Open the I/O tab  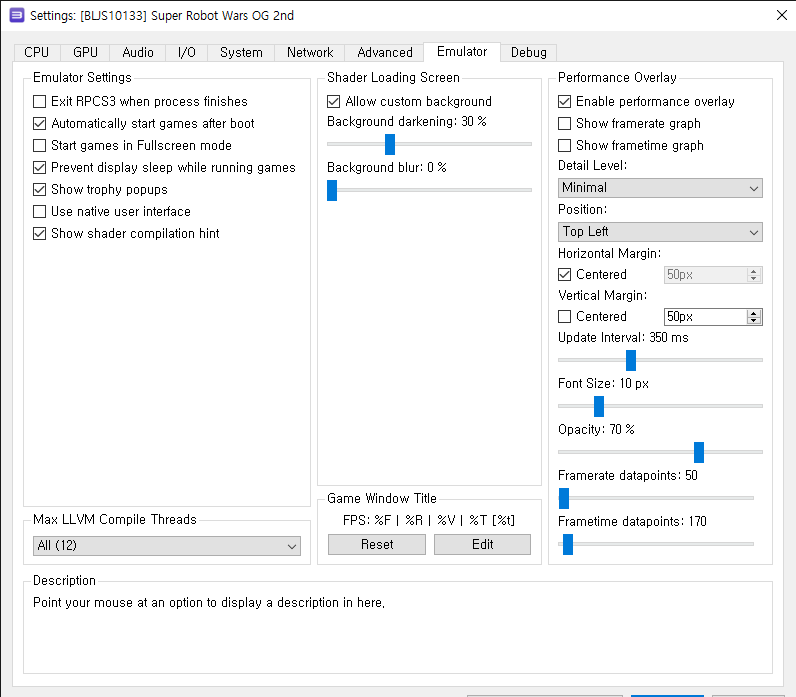(186, 53)
